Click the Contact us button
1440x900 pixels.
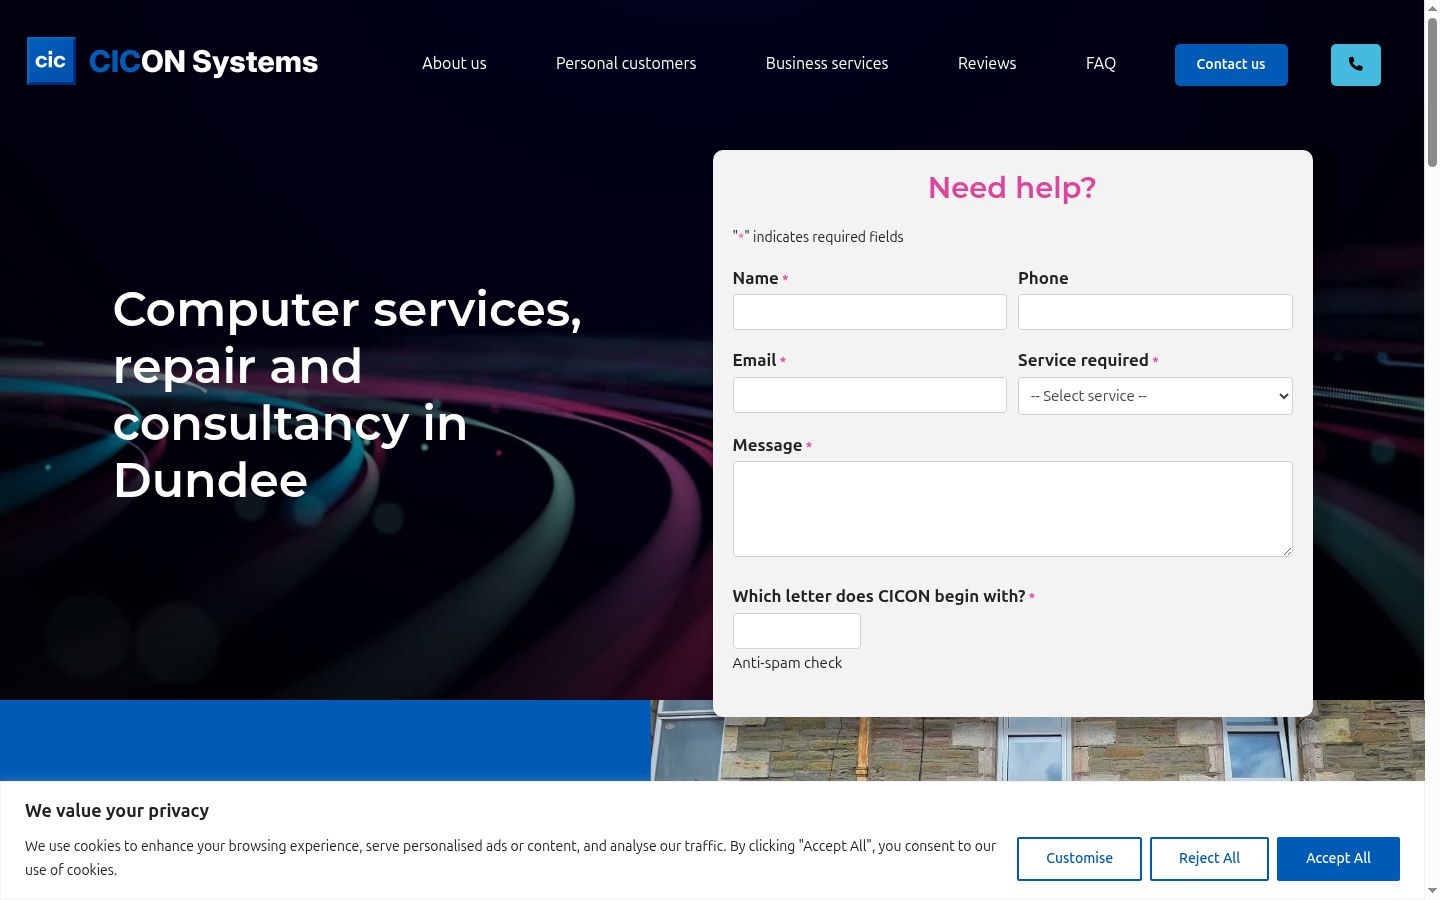tap(1231, 65)
